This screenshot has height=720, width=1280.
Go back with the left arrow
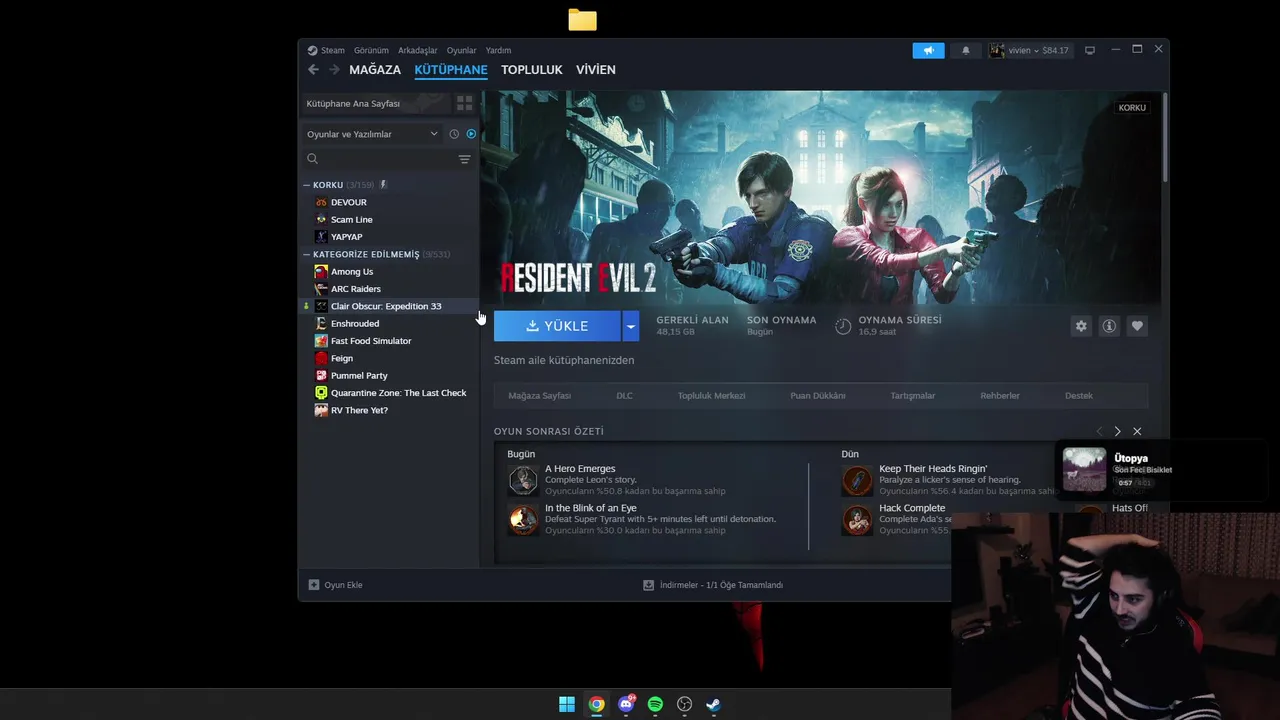coord(313,70)
